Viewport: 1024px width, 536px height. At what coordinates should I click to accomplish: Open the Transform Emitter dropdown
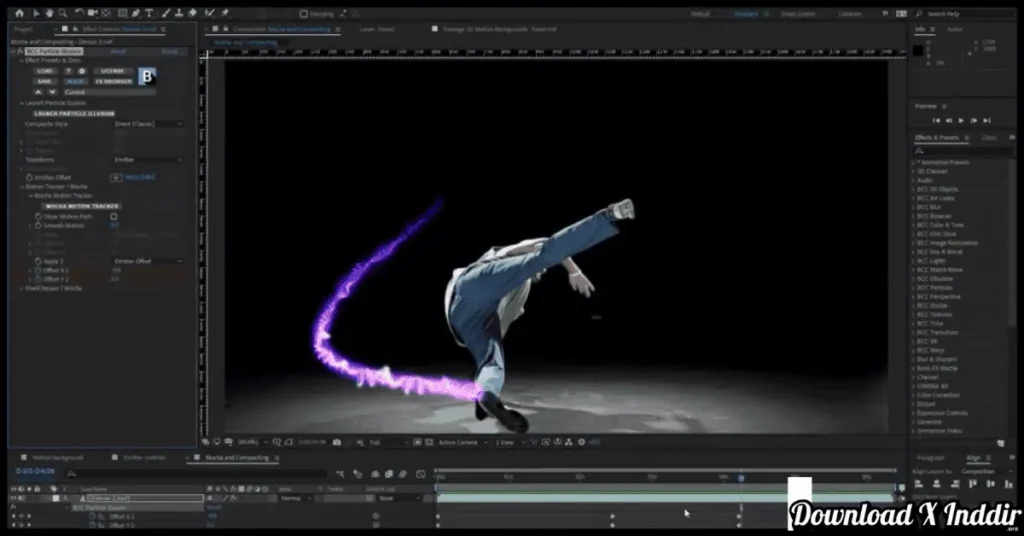148,160
